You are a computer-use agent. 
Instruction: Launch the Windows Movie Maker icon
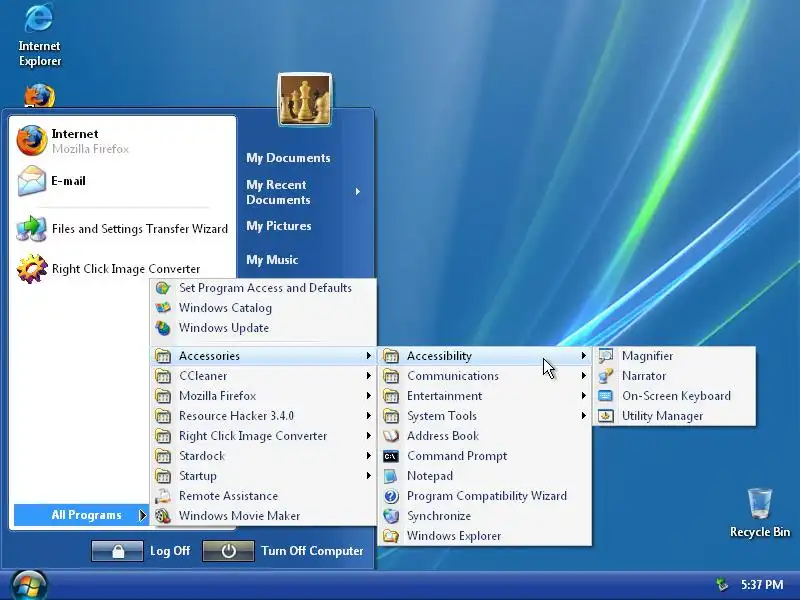pos(163,516)
